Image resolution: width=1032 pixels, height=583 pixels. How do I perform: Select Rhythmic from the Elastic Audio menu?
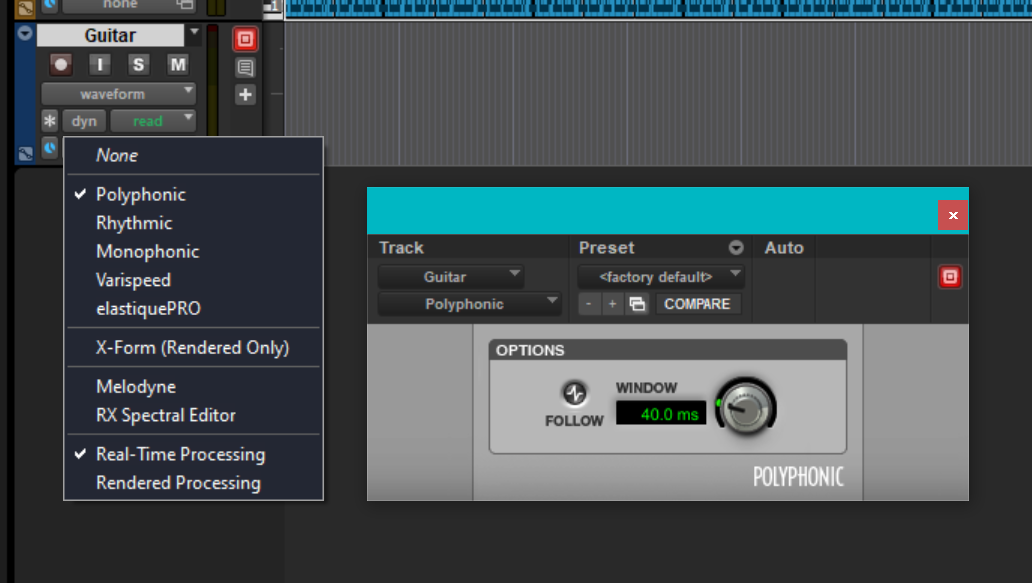click(x=134, y=223)
